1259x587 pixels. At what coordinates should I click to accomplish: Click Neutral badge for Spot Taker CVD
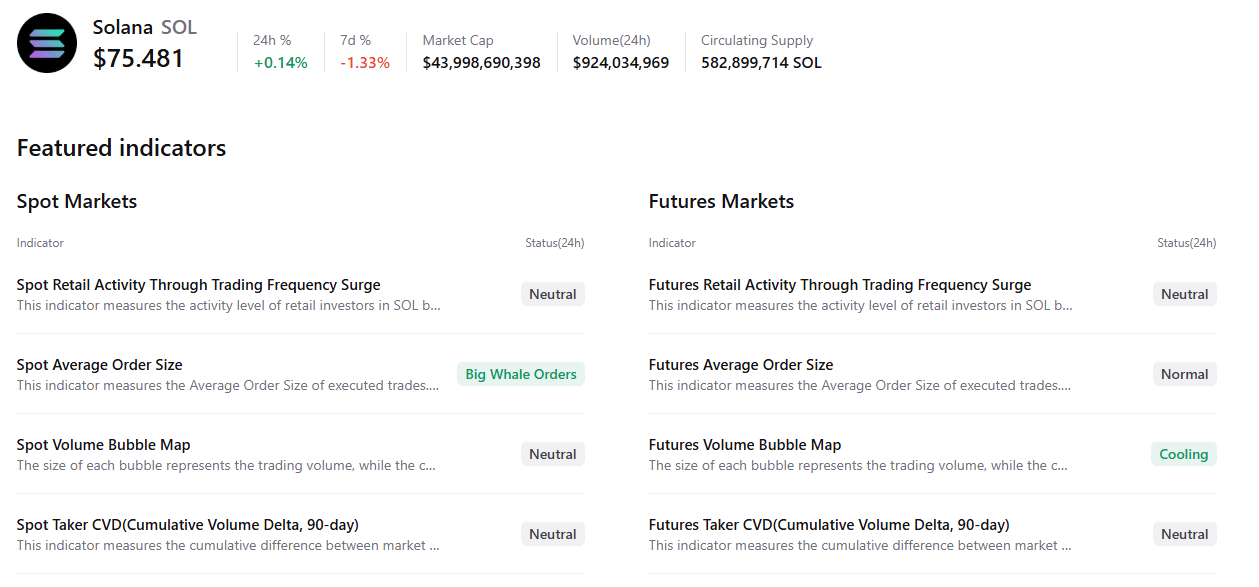tap(553, 534)
